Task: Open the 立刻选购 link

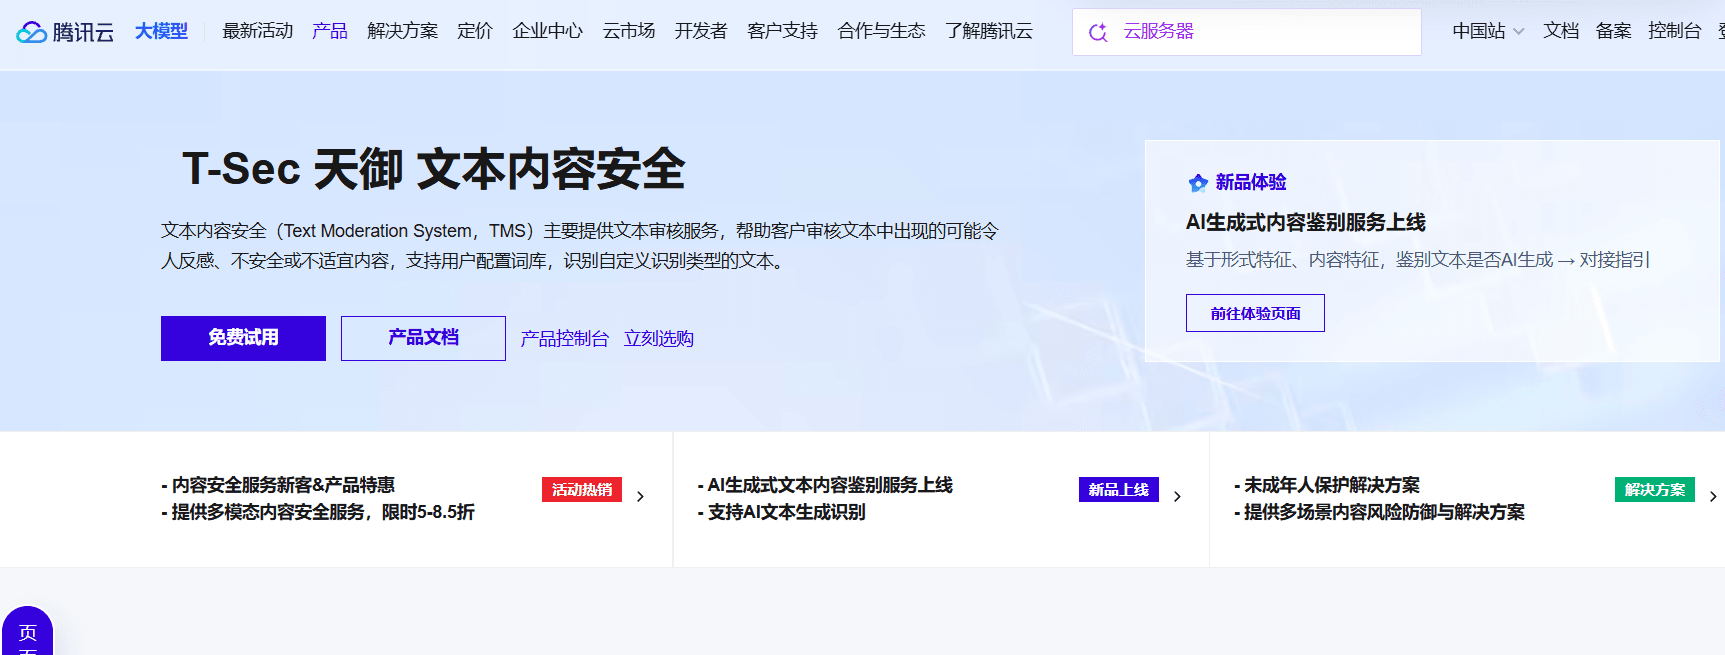Action: [659, 339]
